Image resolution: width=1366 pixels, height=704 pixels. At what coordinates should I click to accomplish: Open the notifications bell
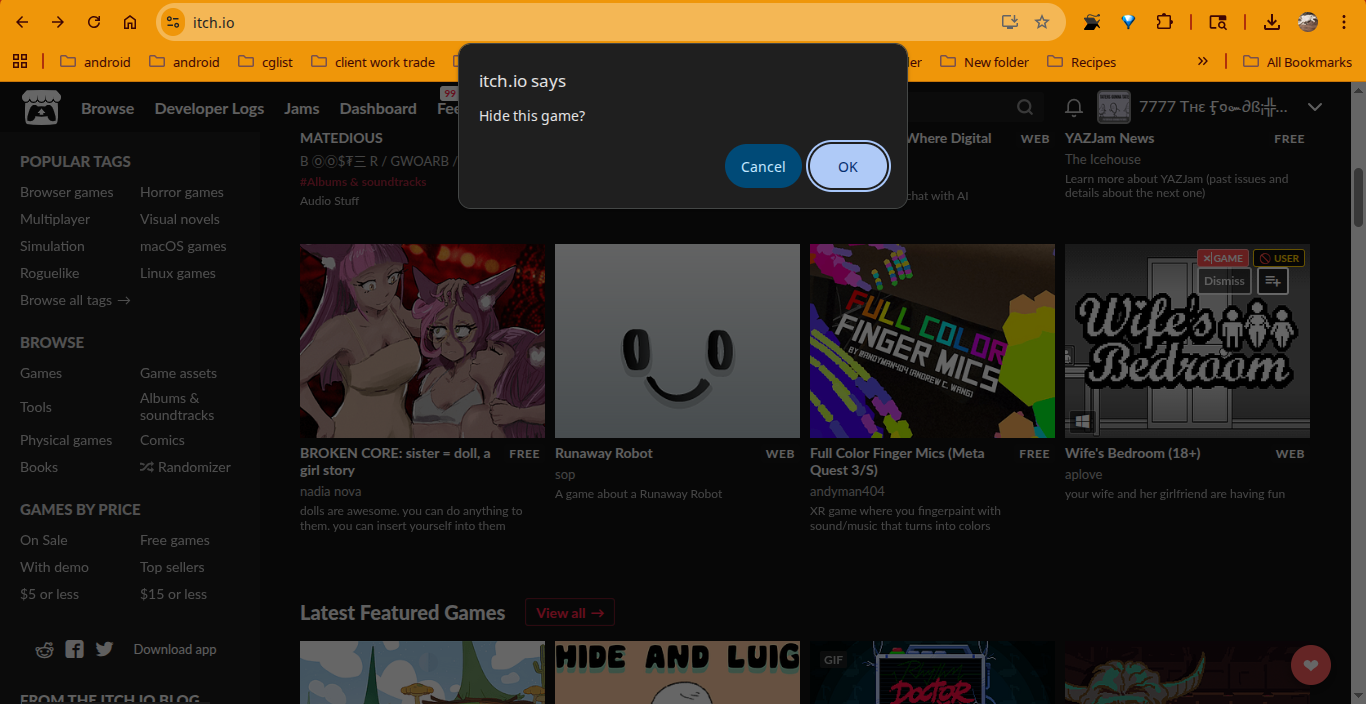point(1074,107)
